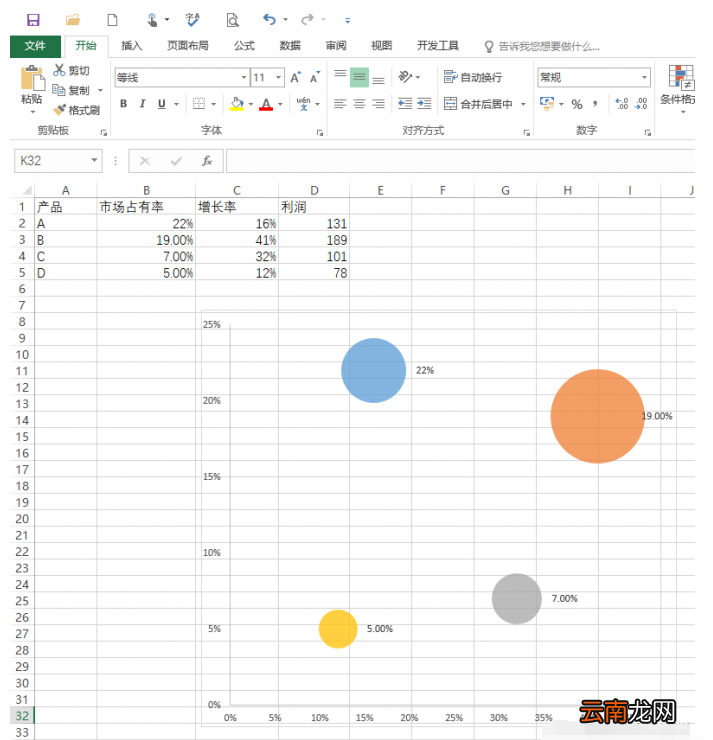Open print preview icon
This screenshot has width=713, height=740.
click(233, 20)
